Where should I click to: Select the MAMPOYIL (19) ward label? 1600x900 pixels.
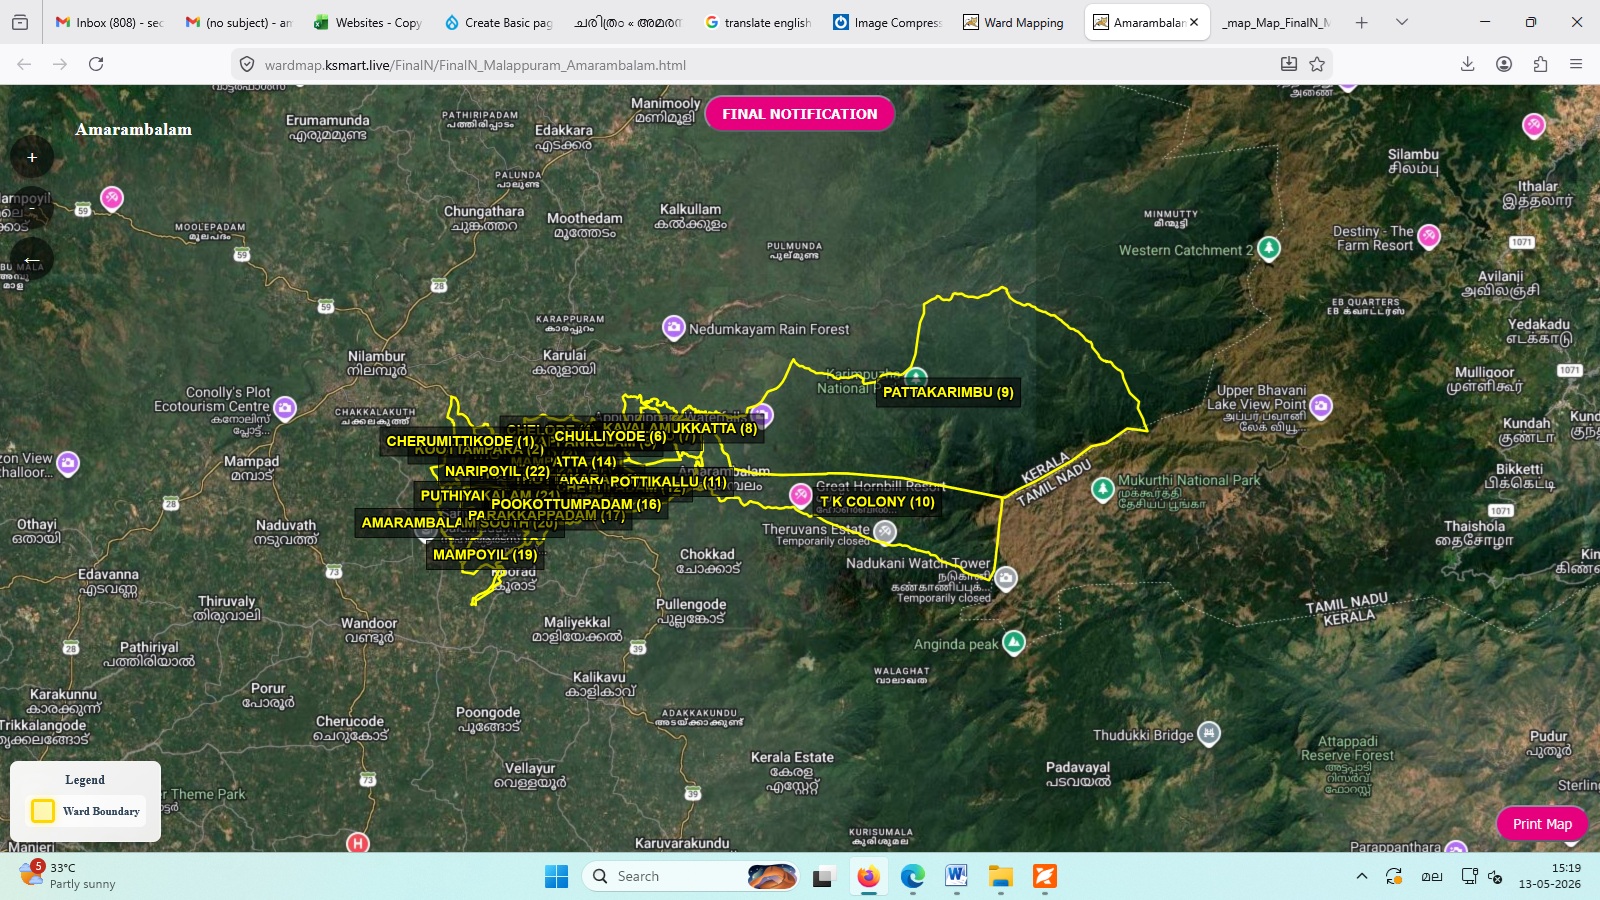(x=485, y=555)
